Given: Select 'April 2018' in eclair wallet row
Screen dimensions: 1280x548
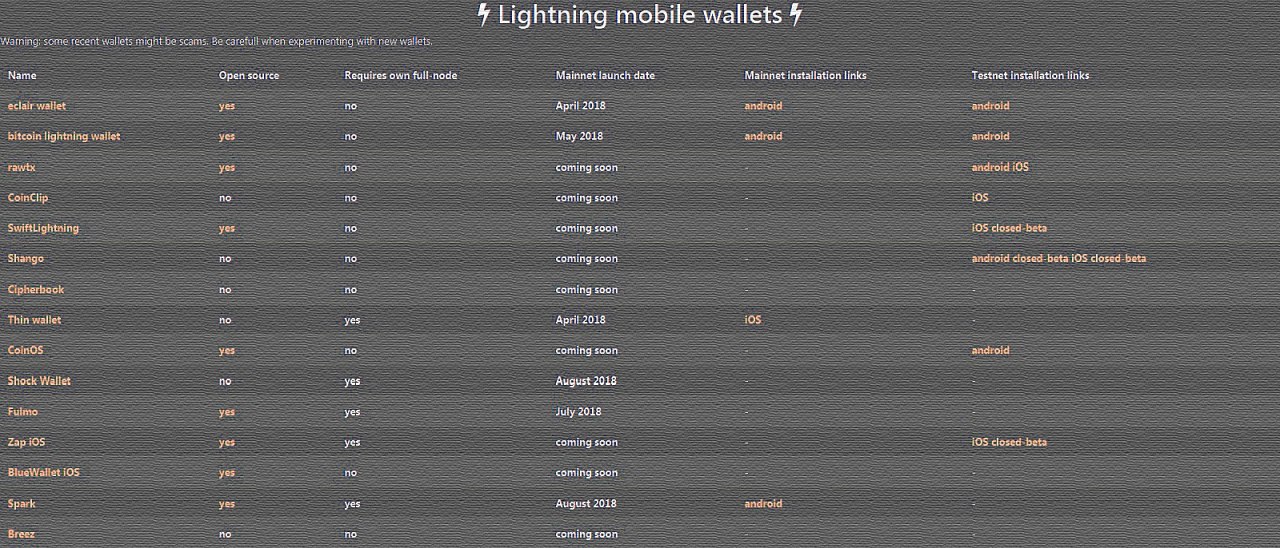Looking at the screenshot, I should pyautogui.click(x=581, y=106).
